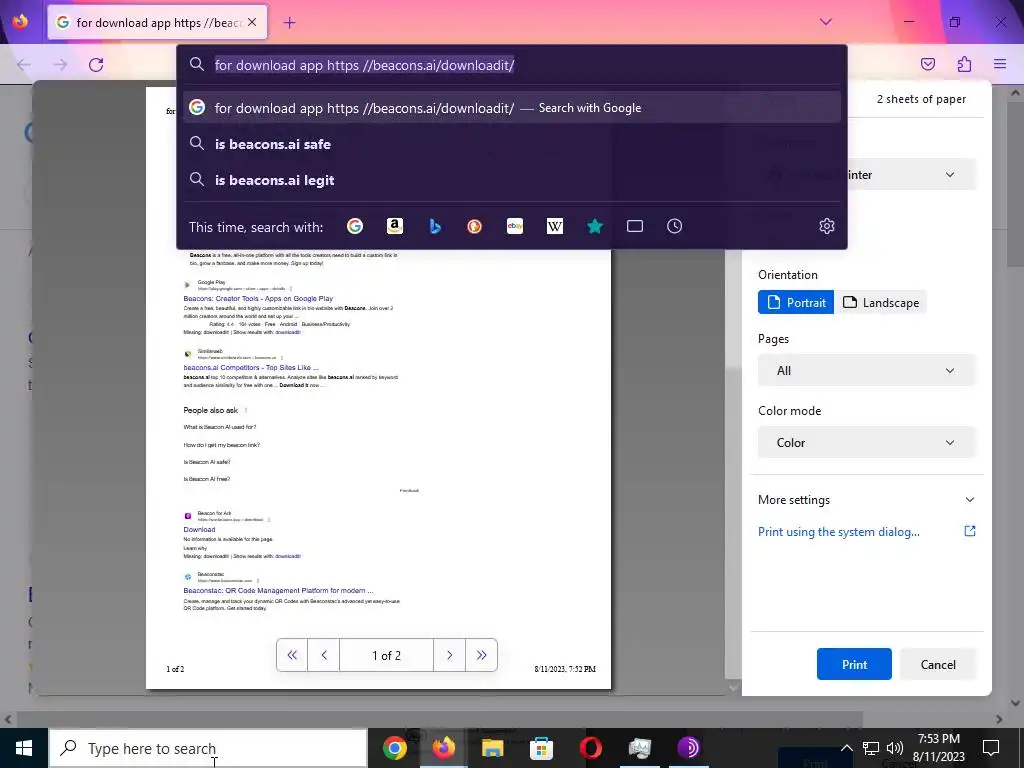
Task: Open notification center in taskbar
Action: (x=991, y=748)
